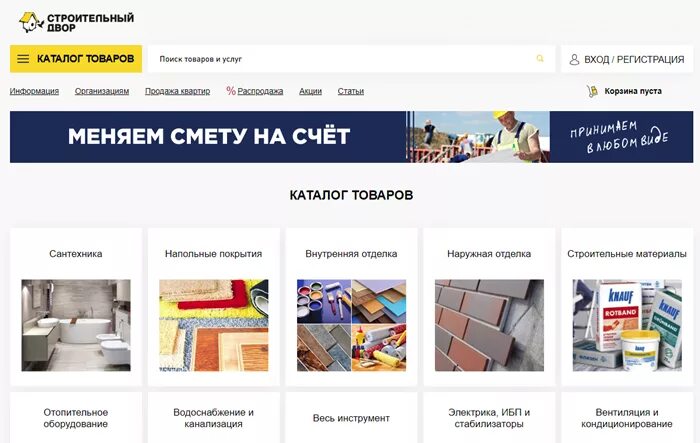Open the Напольные покрытия carpet image
The width and height of the screenshot is (700, 443).
[x=214, y=325]
